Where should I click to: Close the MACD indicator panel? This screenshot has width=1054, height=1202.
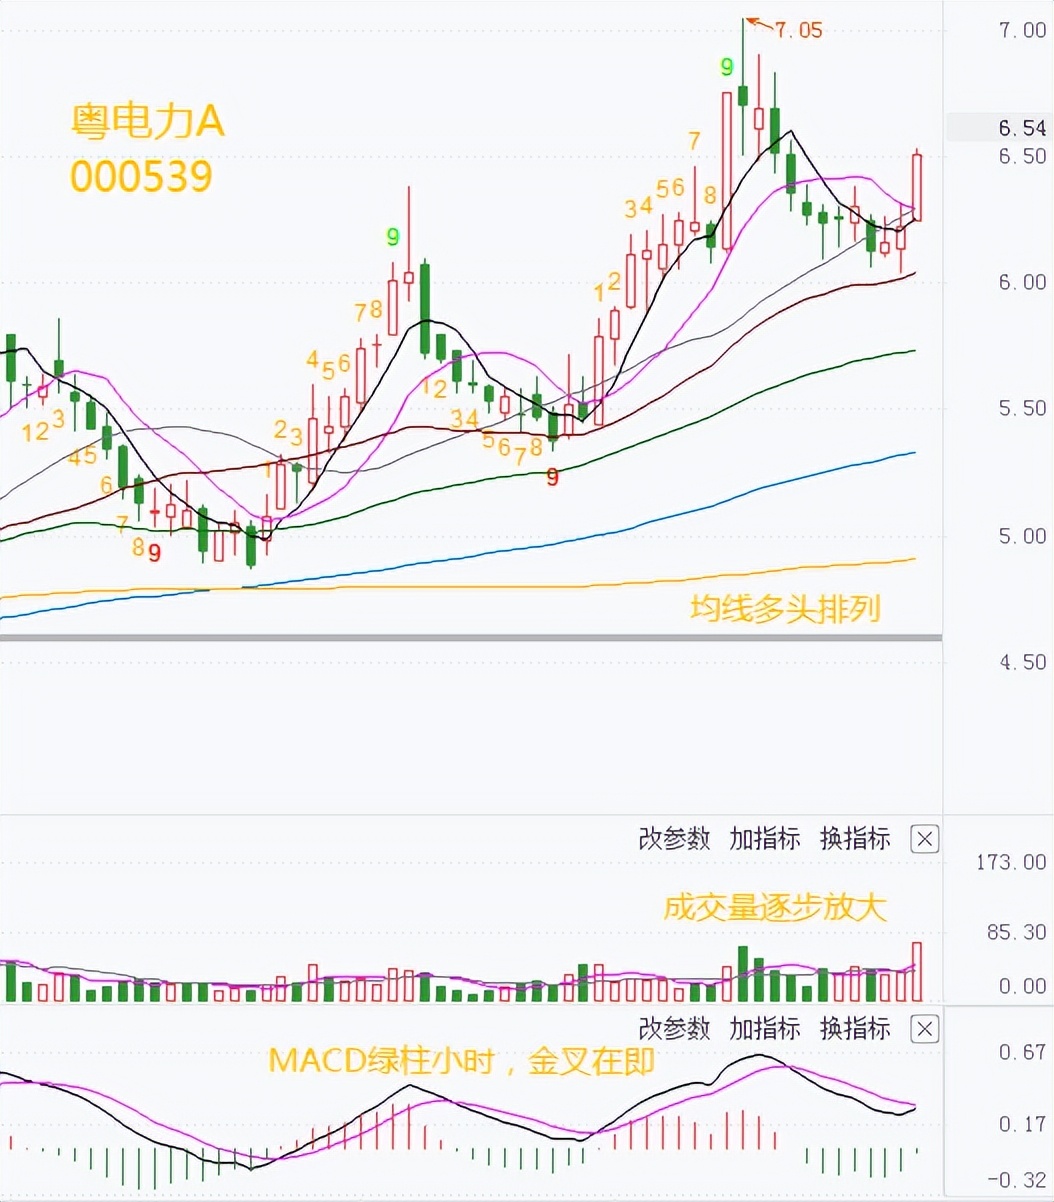pyautogui.click(x=924, y=1029)
